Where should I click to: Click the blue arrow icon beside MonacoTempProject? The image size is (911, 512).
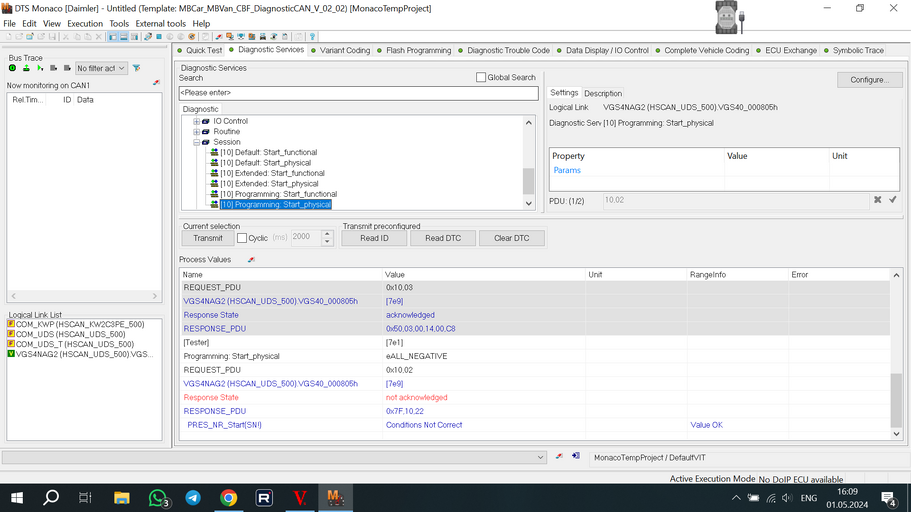(576, 456)
